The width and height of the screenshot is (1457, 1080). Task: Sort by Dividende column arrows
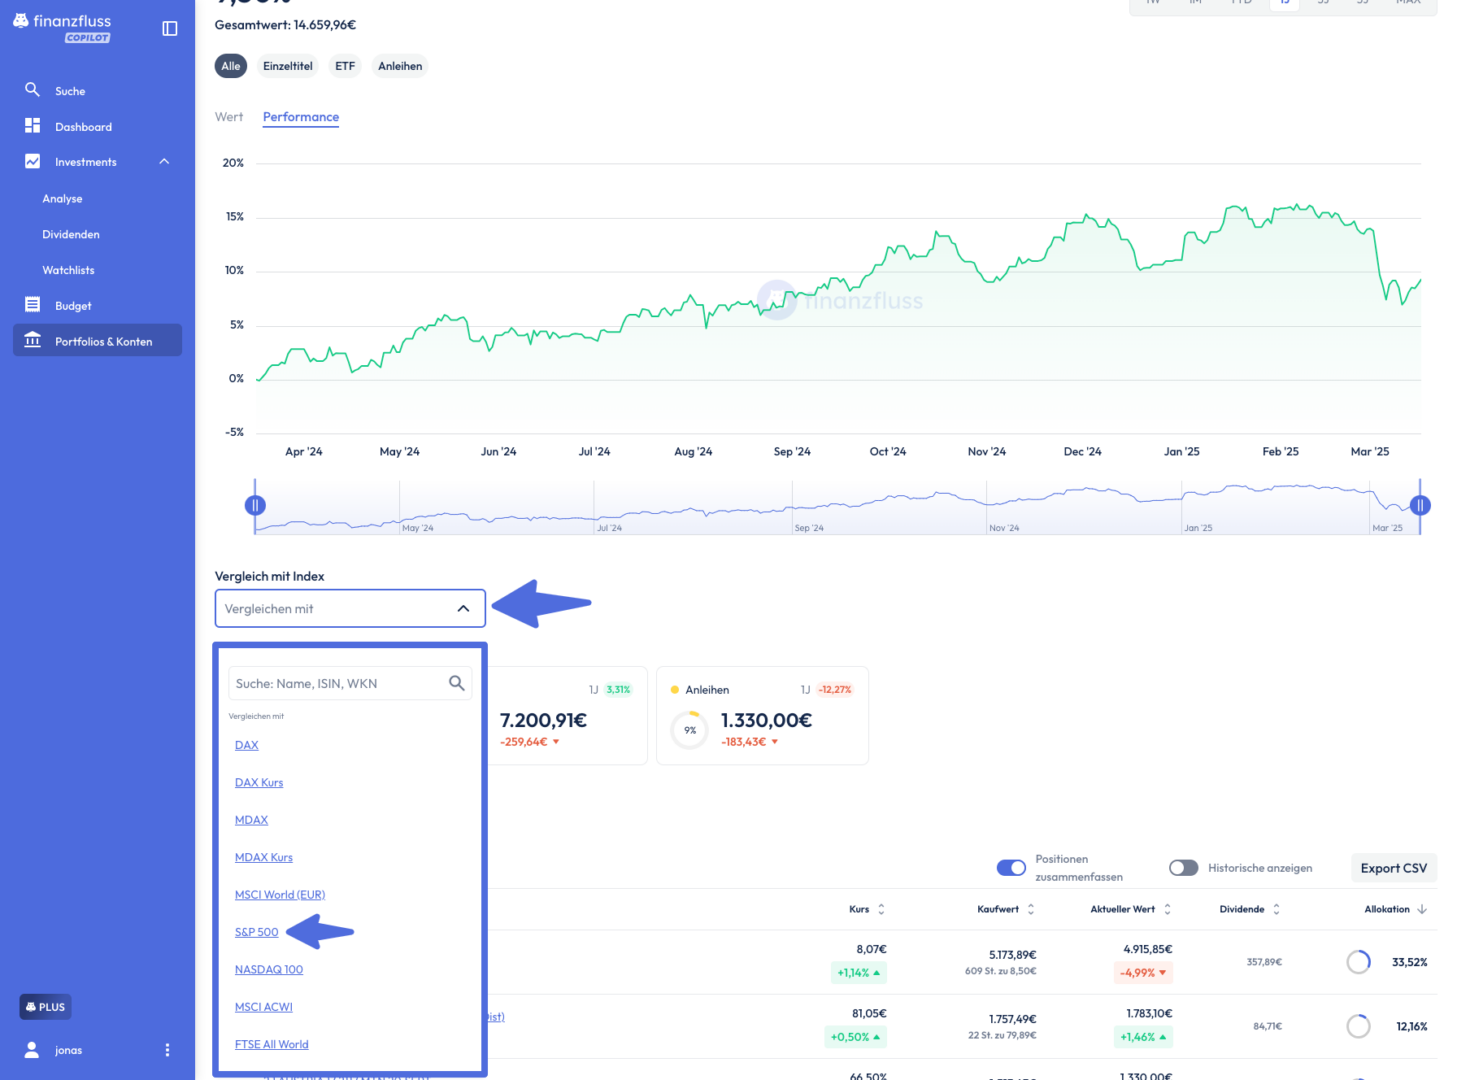[x=1276, y=909]
